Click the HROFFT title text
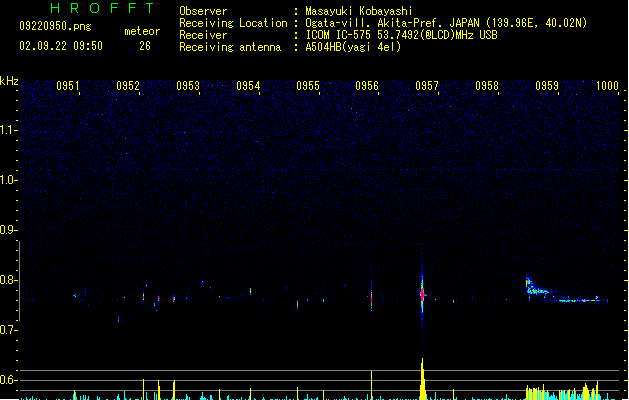 pyautogui.click(x=103, y=8)
